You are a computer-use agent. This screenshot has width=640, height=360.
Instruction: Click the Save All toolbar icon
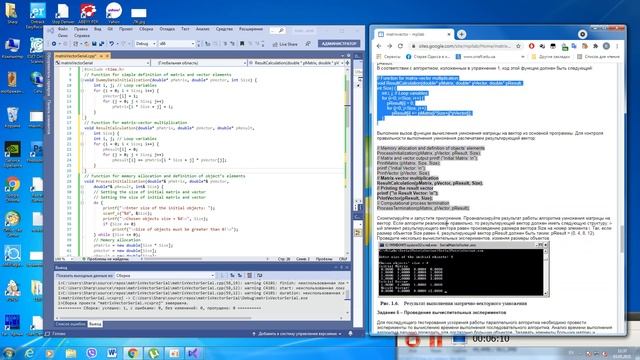[102, 44]
